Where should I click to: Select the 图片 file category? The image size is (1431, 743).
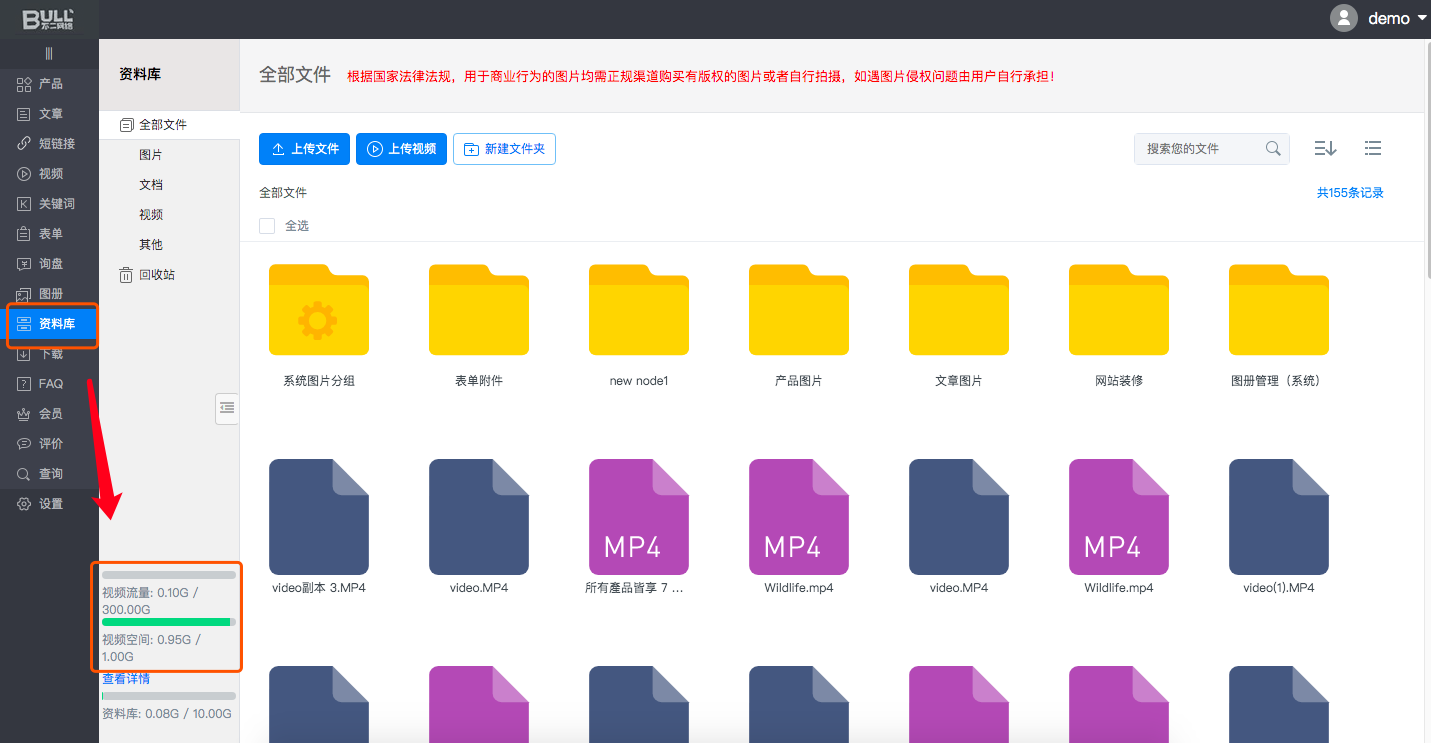point(151,155)
